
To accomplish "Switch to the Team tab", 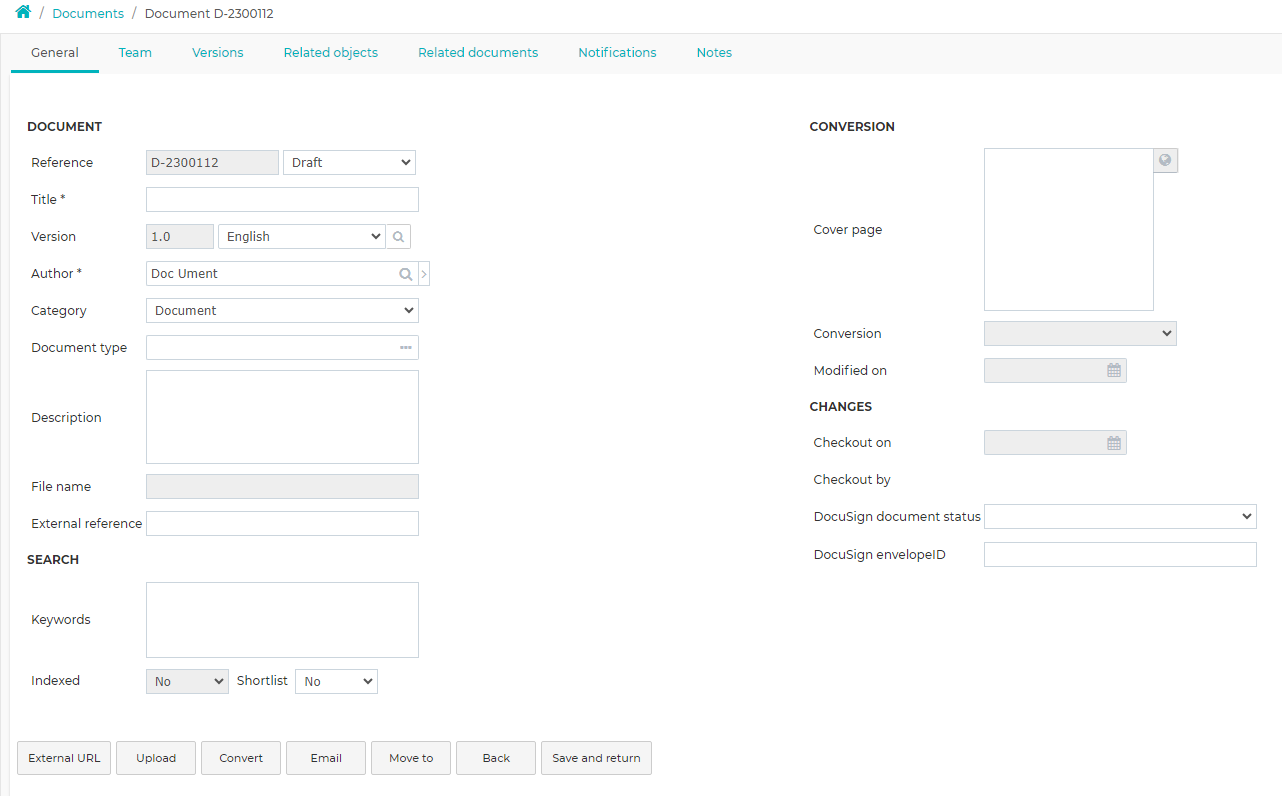I will click(135, 53).
